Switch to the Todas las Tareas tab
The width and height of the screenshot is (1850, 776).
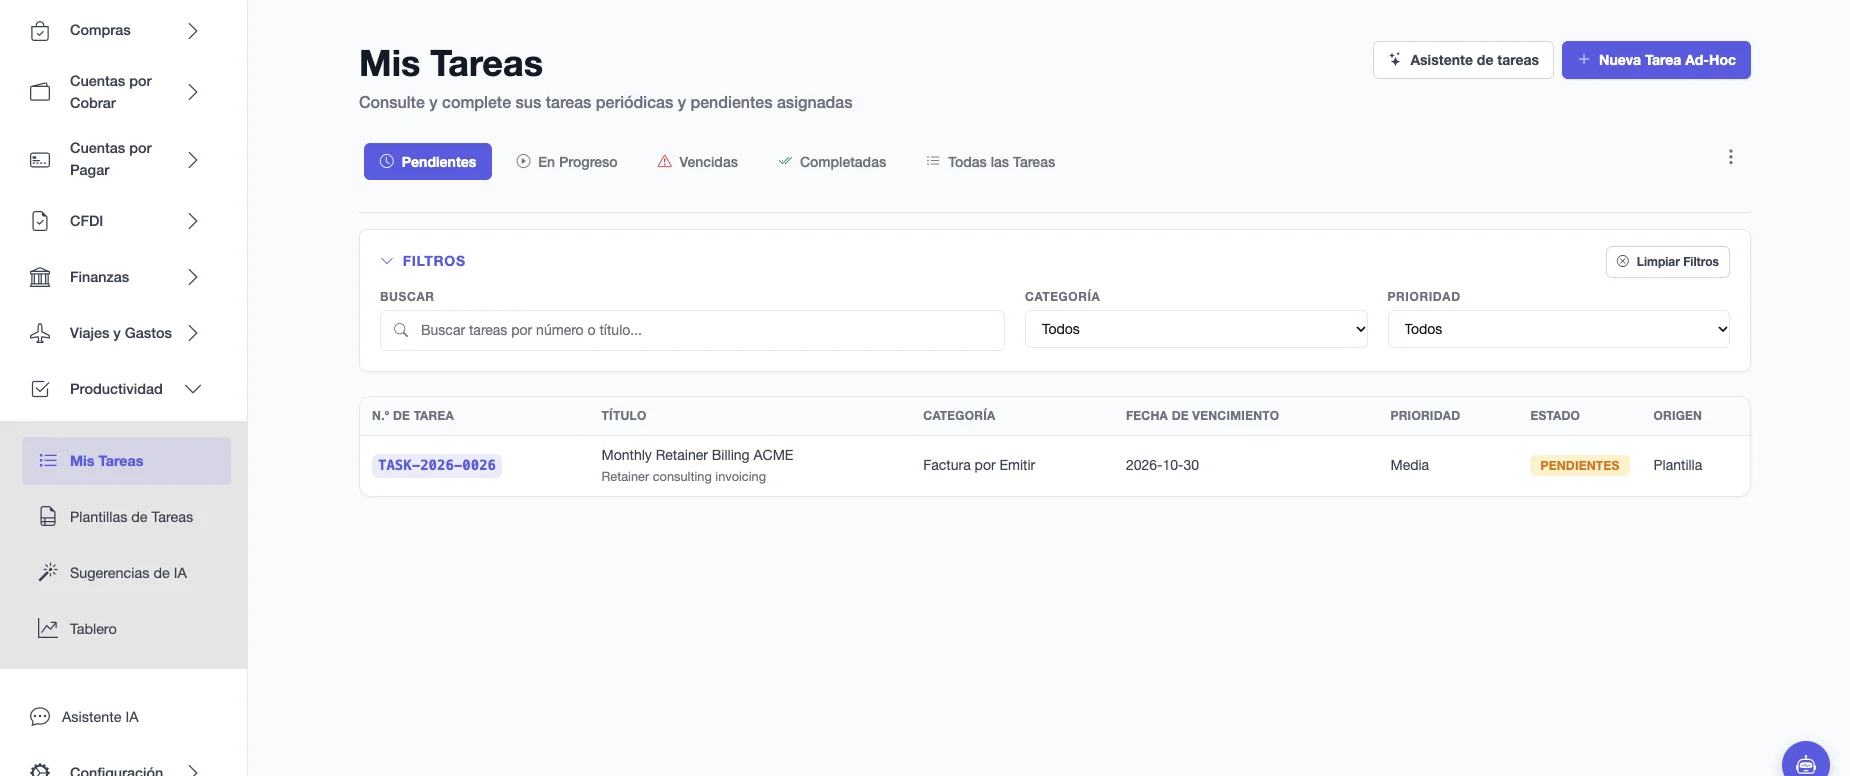pyautogui.click(x=990, y=162)
